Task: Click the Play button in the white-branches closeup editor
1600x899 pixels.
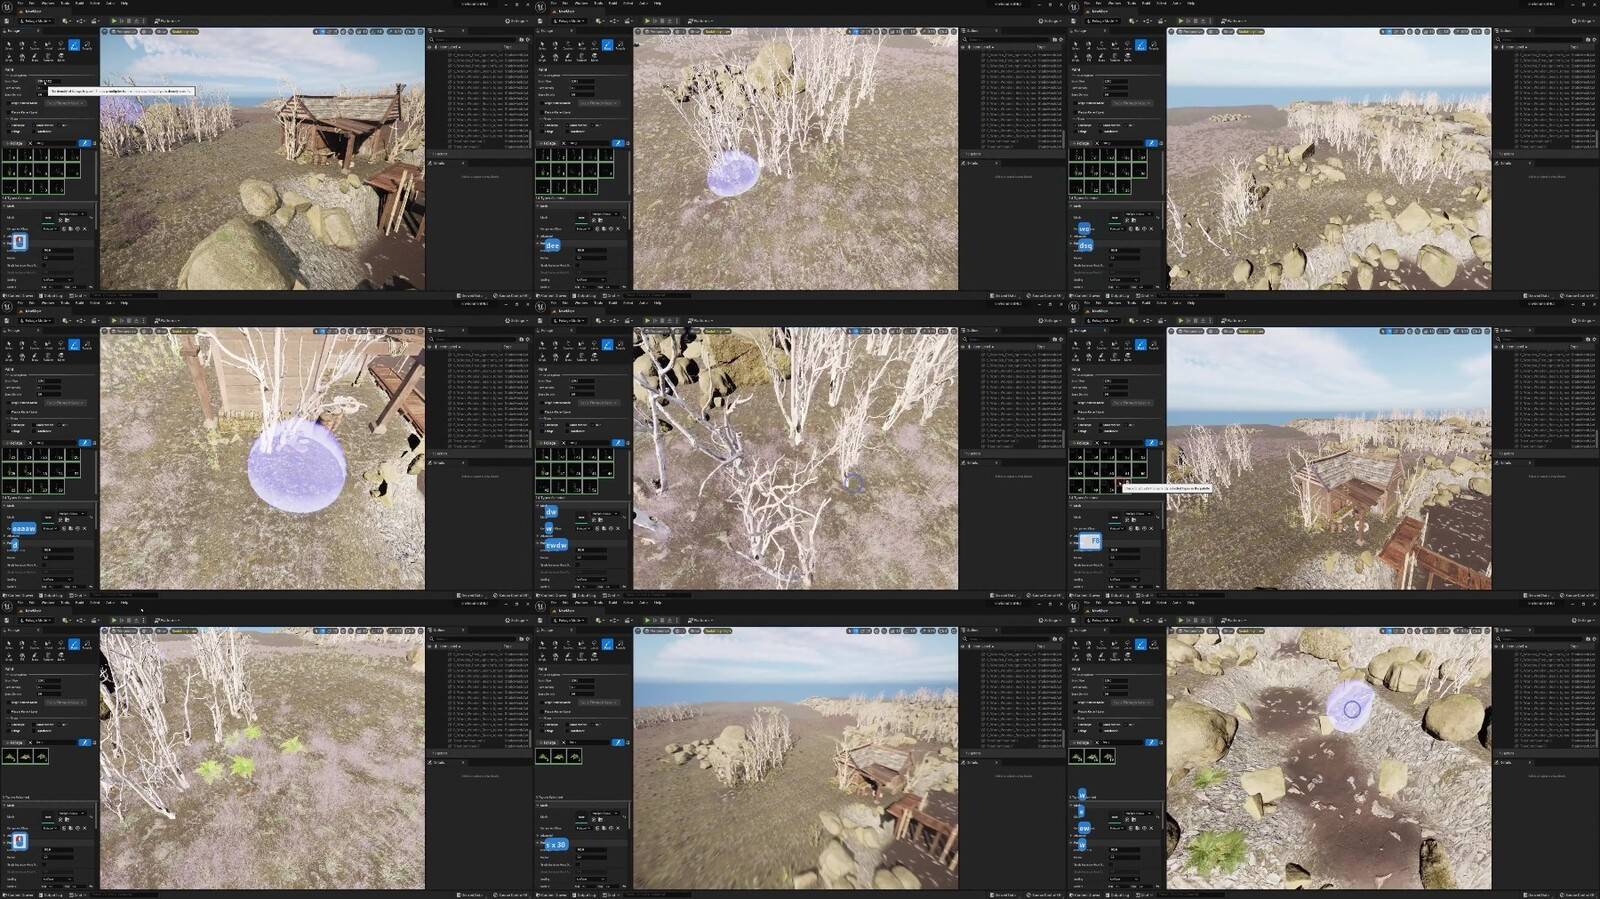Action: 647,321
